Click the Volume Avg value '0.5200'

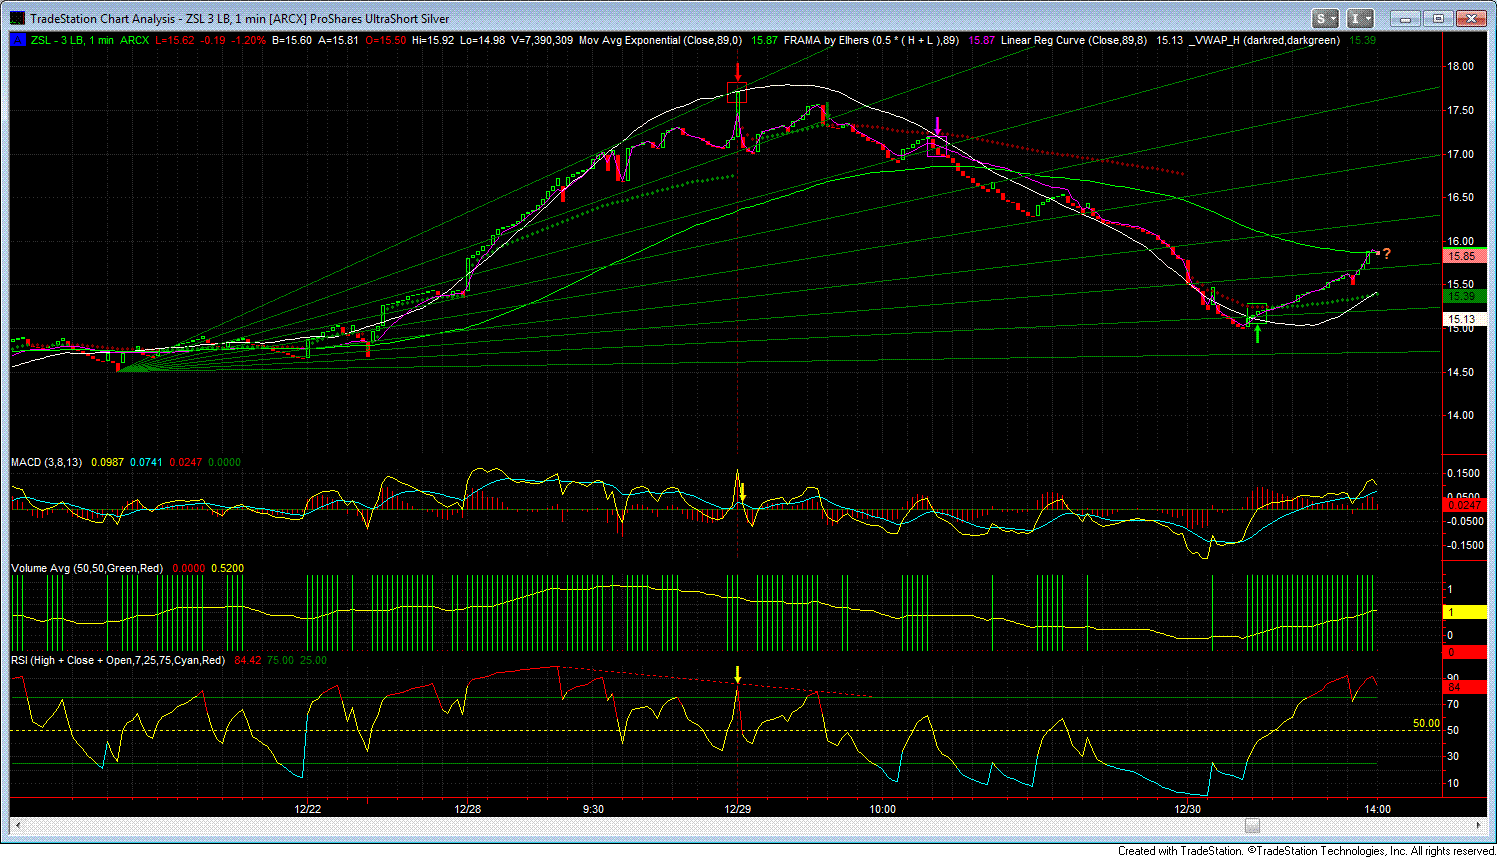[227, 568]
